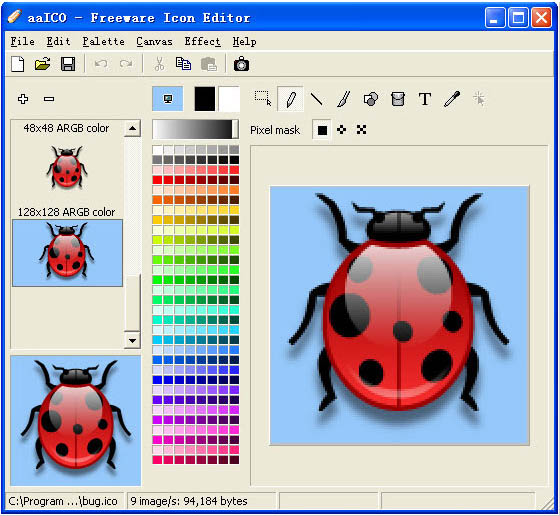560x516 pixels.
Task: Choose the Brush tool
Action: pyautogui.click(x=344, y=99)
